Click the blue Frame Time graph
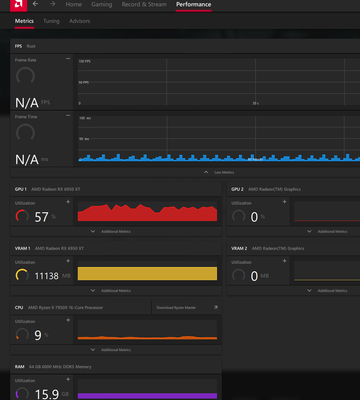This screenshot has width=360, height=400. tap(219, 139)
